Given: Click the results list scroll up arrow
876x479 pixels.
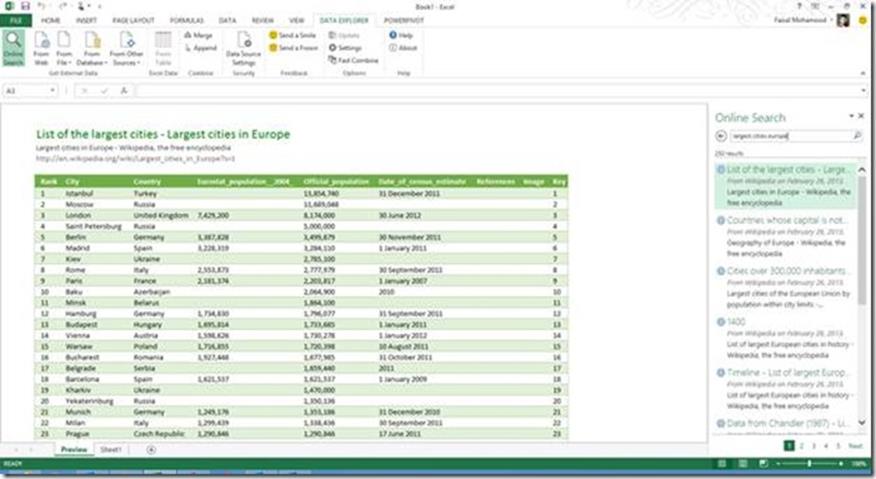Looking at the screenshot, I should pos(861,169).
